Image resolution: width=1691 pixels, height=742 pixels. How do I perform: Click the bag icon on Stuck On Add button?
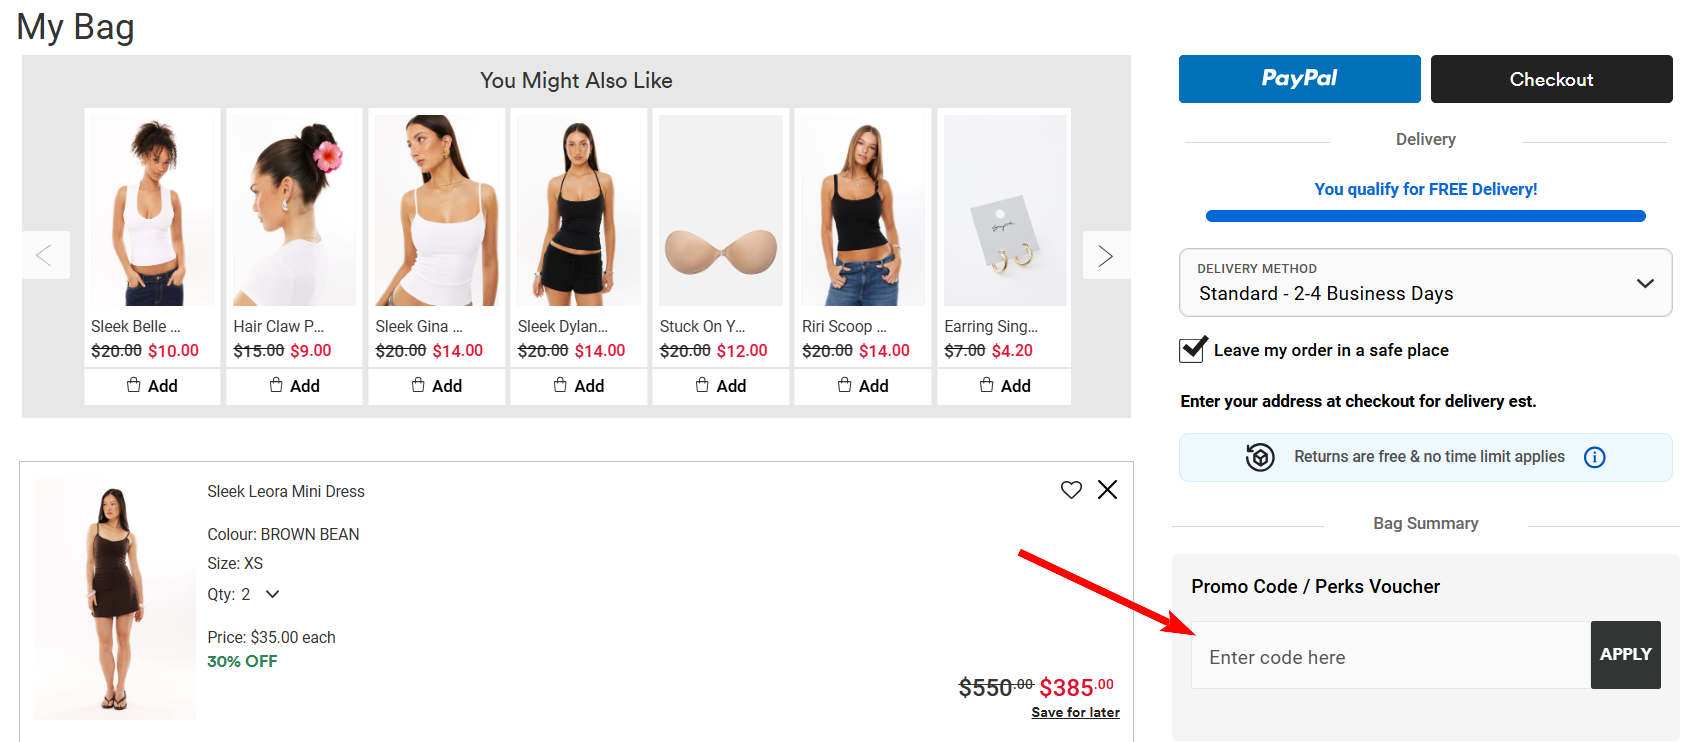tap(703, 385)
